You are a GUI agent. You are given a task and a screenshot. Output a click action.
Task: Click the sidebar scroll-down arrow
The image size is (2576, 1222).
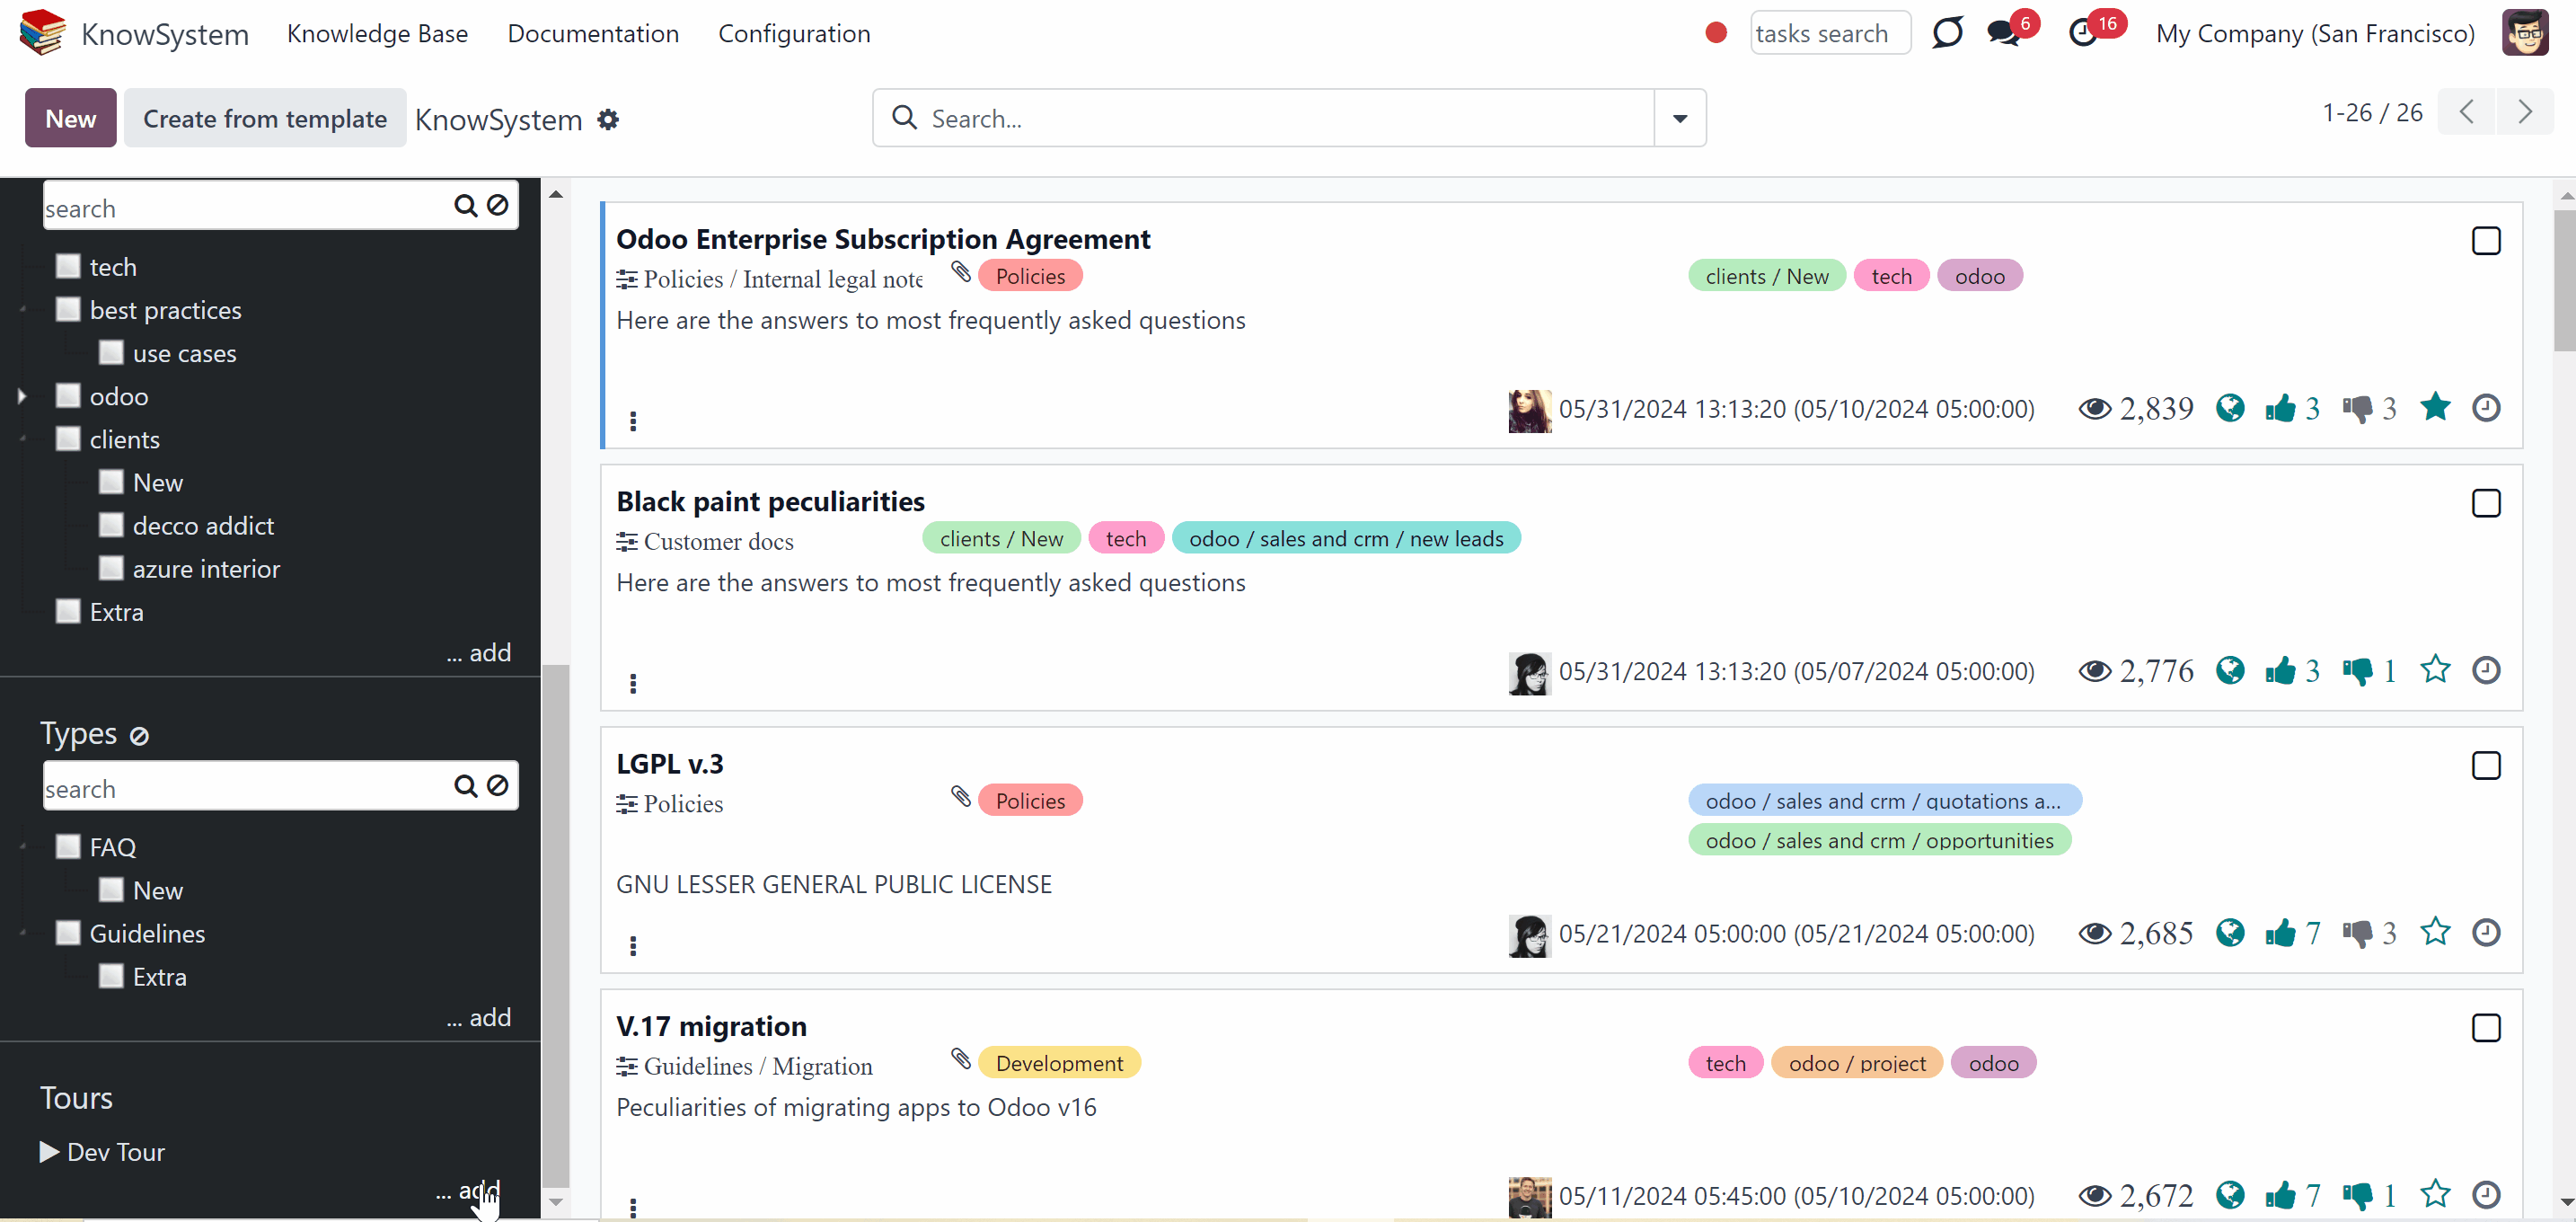click(x=556, y=1202)
